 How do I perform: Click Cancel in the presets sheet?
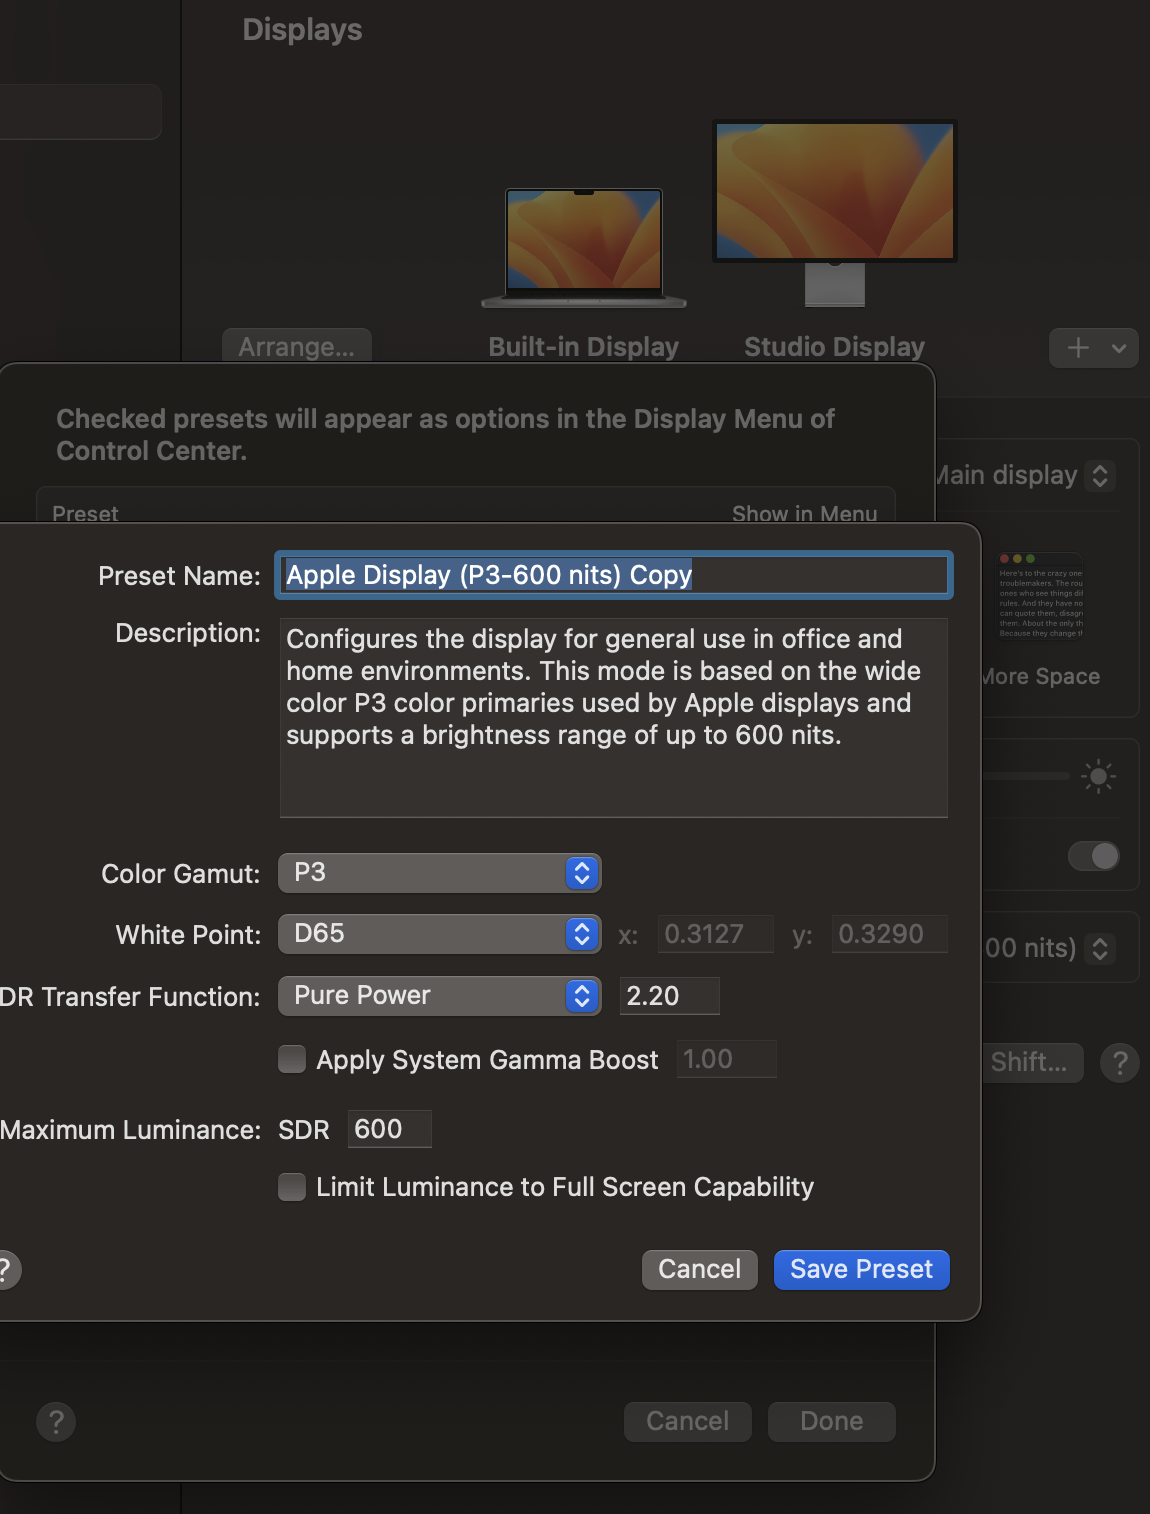(x=687, y=1421)
